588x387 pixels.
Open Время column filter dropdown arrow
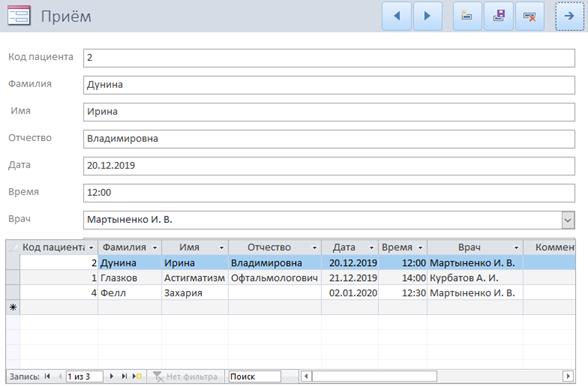(420, 248)
